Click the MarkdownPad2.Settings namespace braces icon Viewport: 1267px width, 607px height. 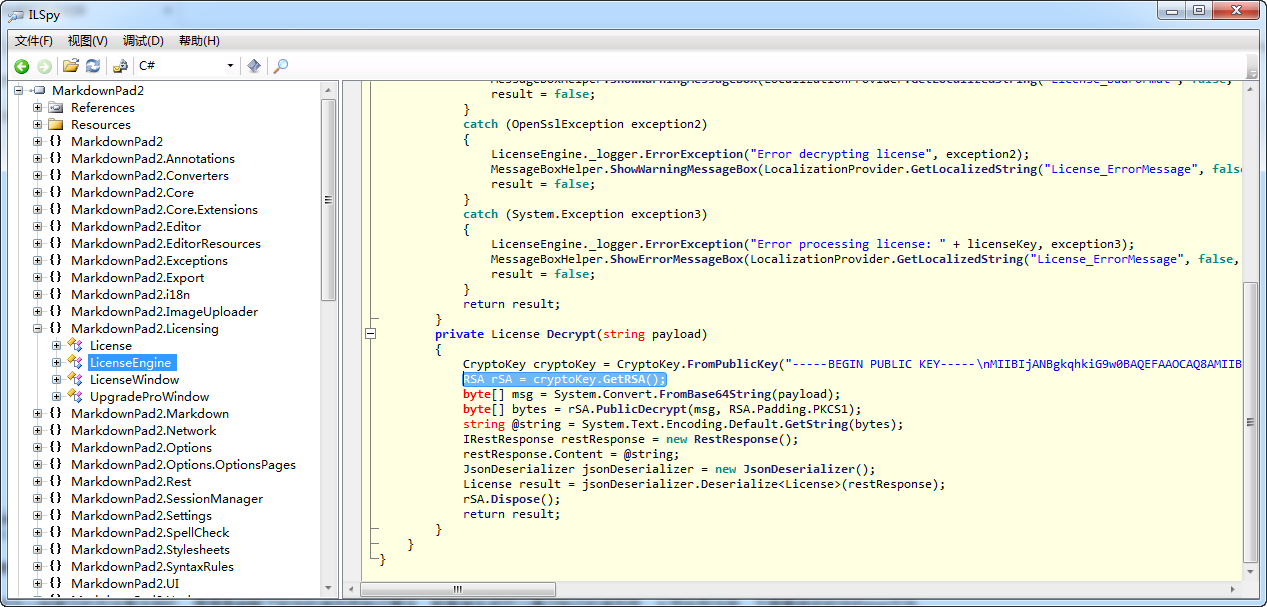(x=57, y=515)
